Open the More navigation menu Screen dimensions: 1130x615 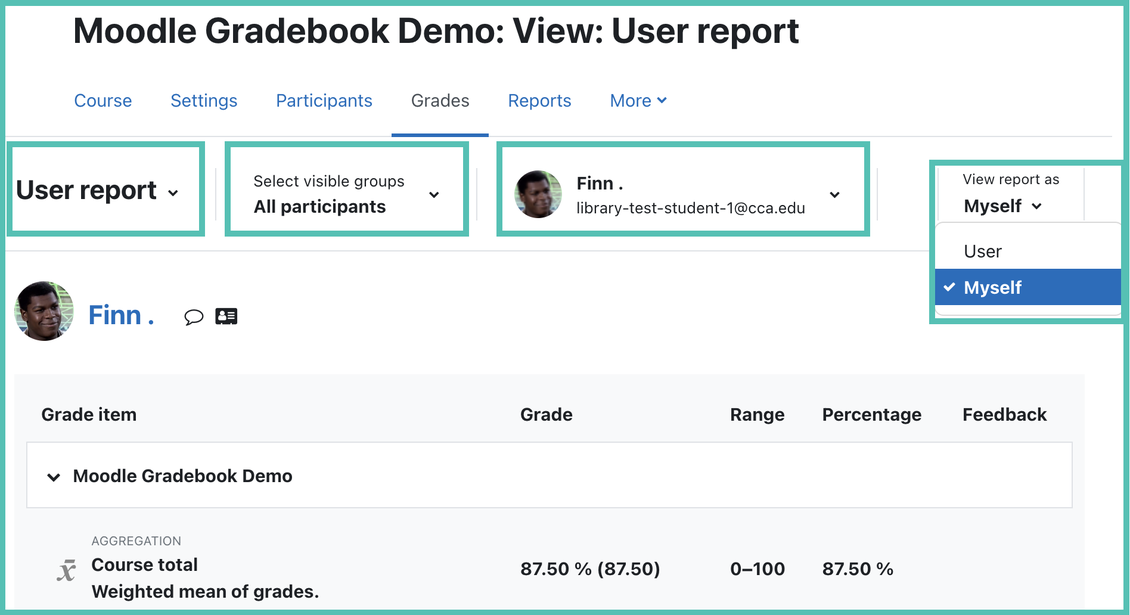[638, 101]
